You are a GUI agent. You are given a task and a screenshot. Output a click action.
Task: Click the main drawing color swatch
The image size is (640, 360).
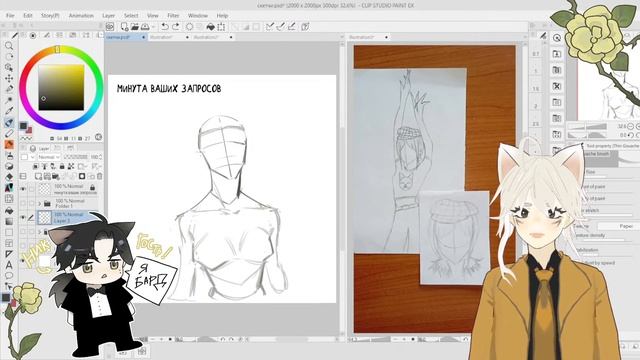tap(23, 126)
